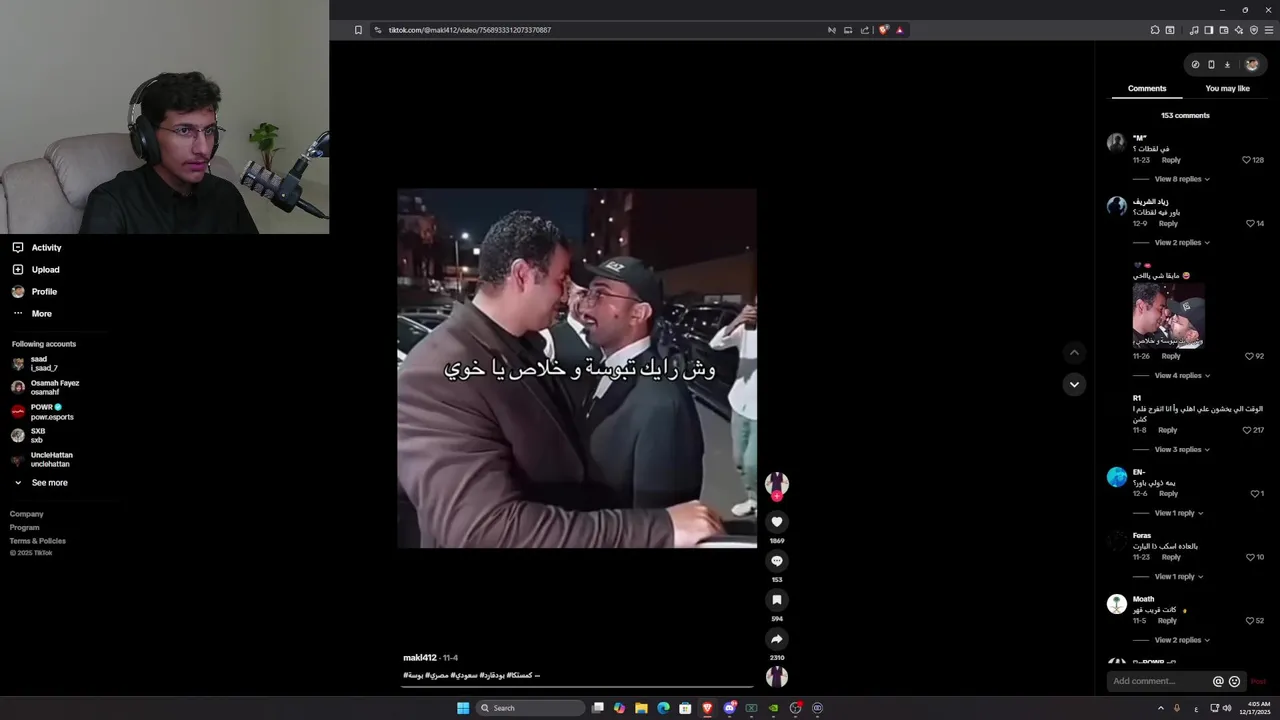1280x720 pixels.
Task: Follow creator via the avatar plus badge
Action: (777, 496)
